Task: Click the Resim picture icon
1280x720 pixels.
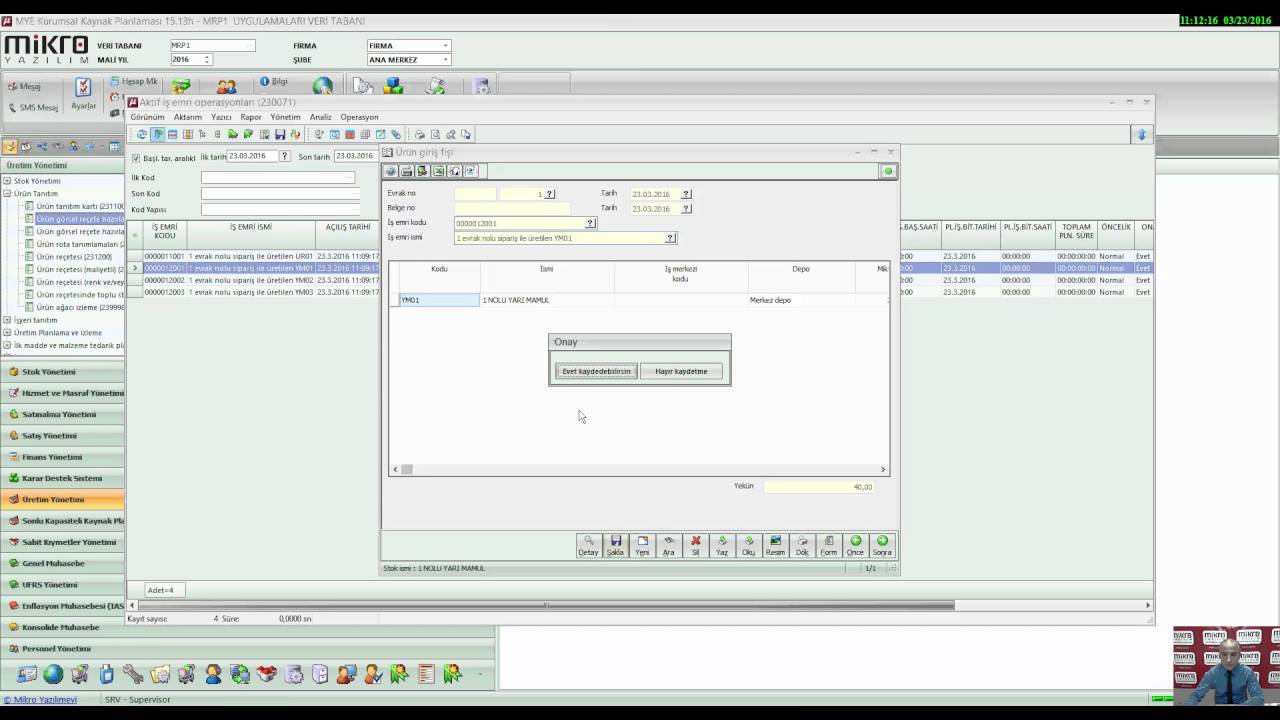Action: click(775, 545)
